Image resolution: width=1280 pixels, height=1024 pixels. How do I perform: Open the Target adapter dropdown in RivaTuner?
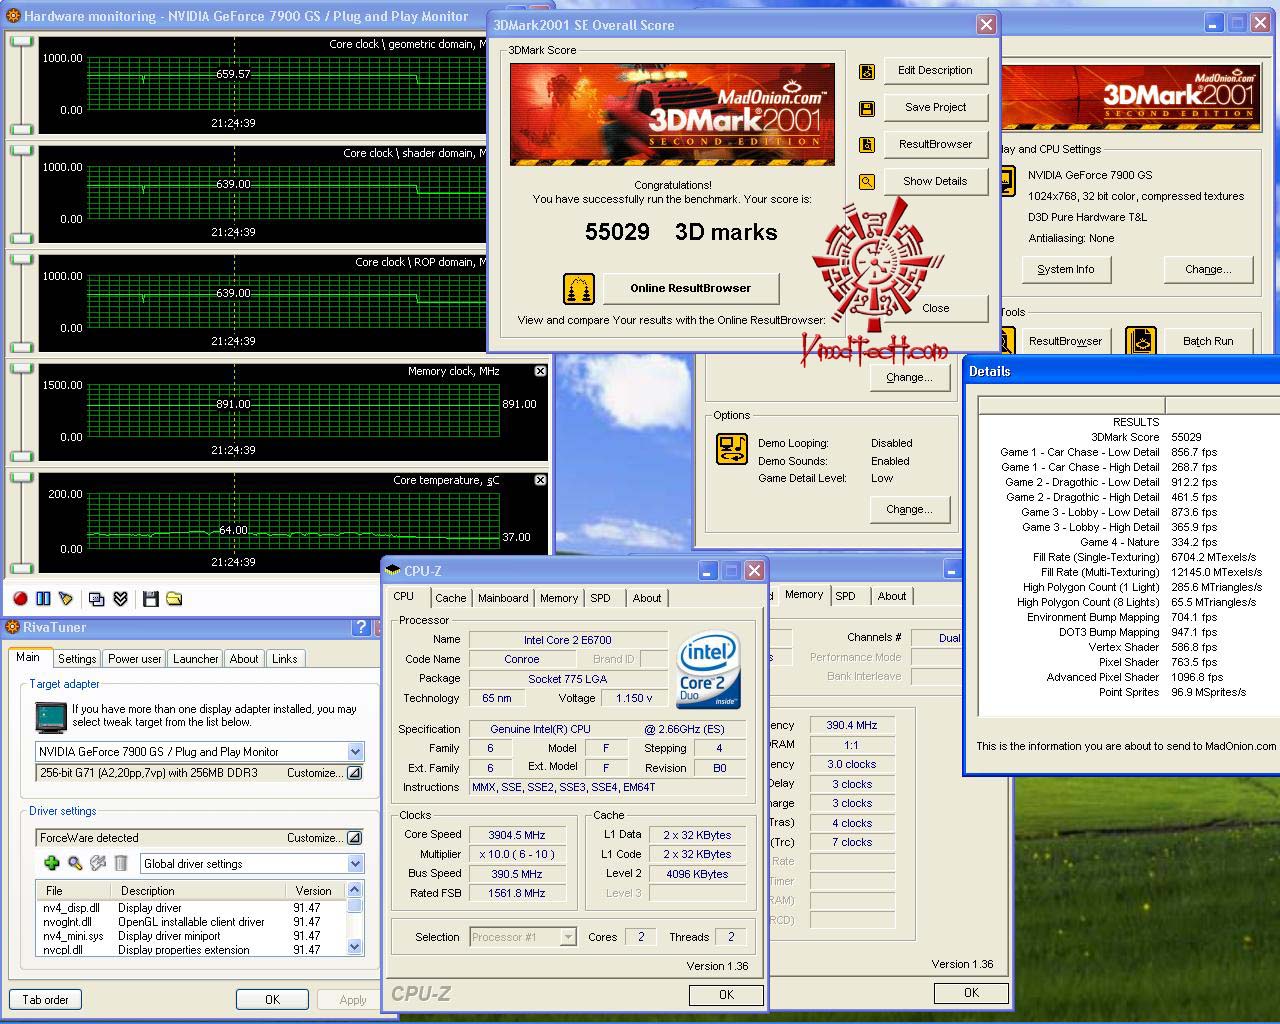tap(355, 751)
